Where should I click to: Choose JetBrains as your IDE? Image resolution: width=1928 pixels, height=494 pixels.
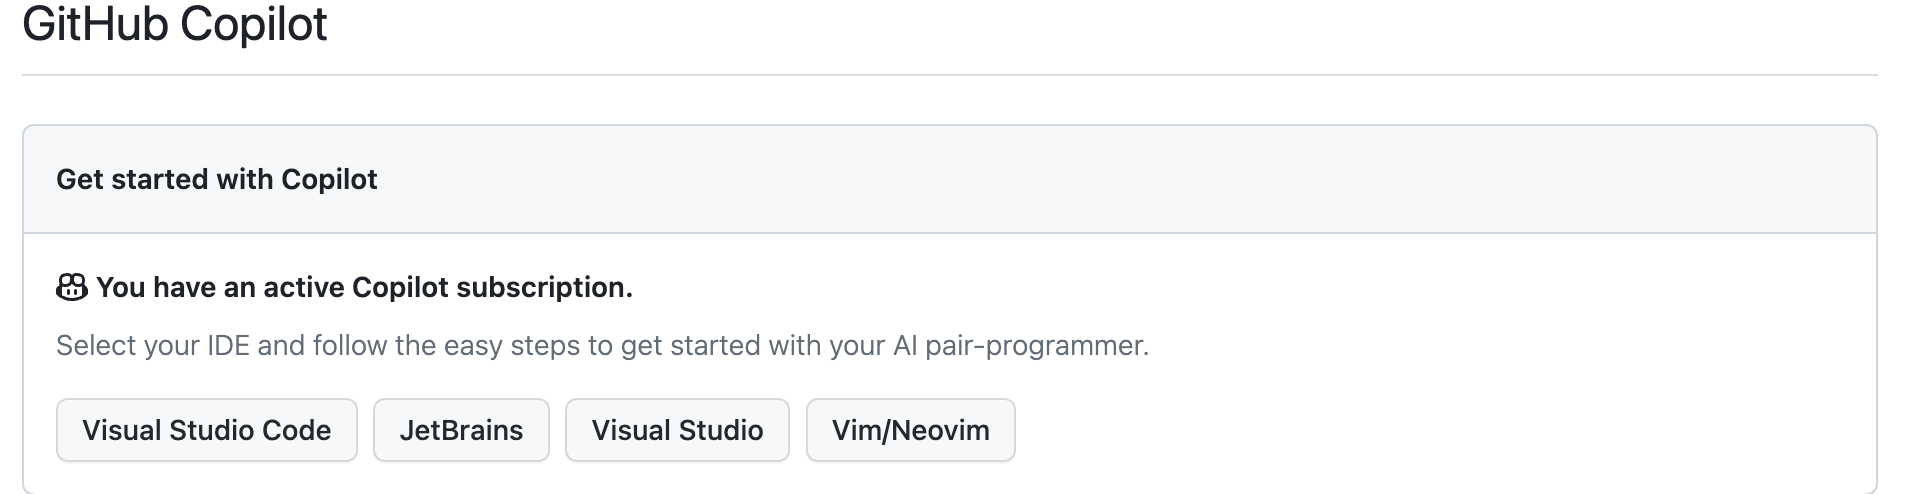[461, 430]
